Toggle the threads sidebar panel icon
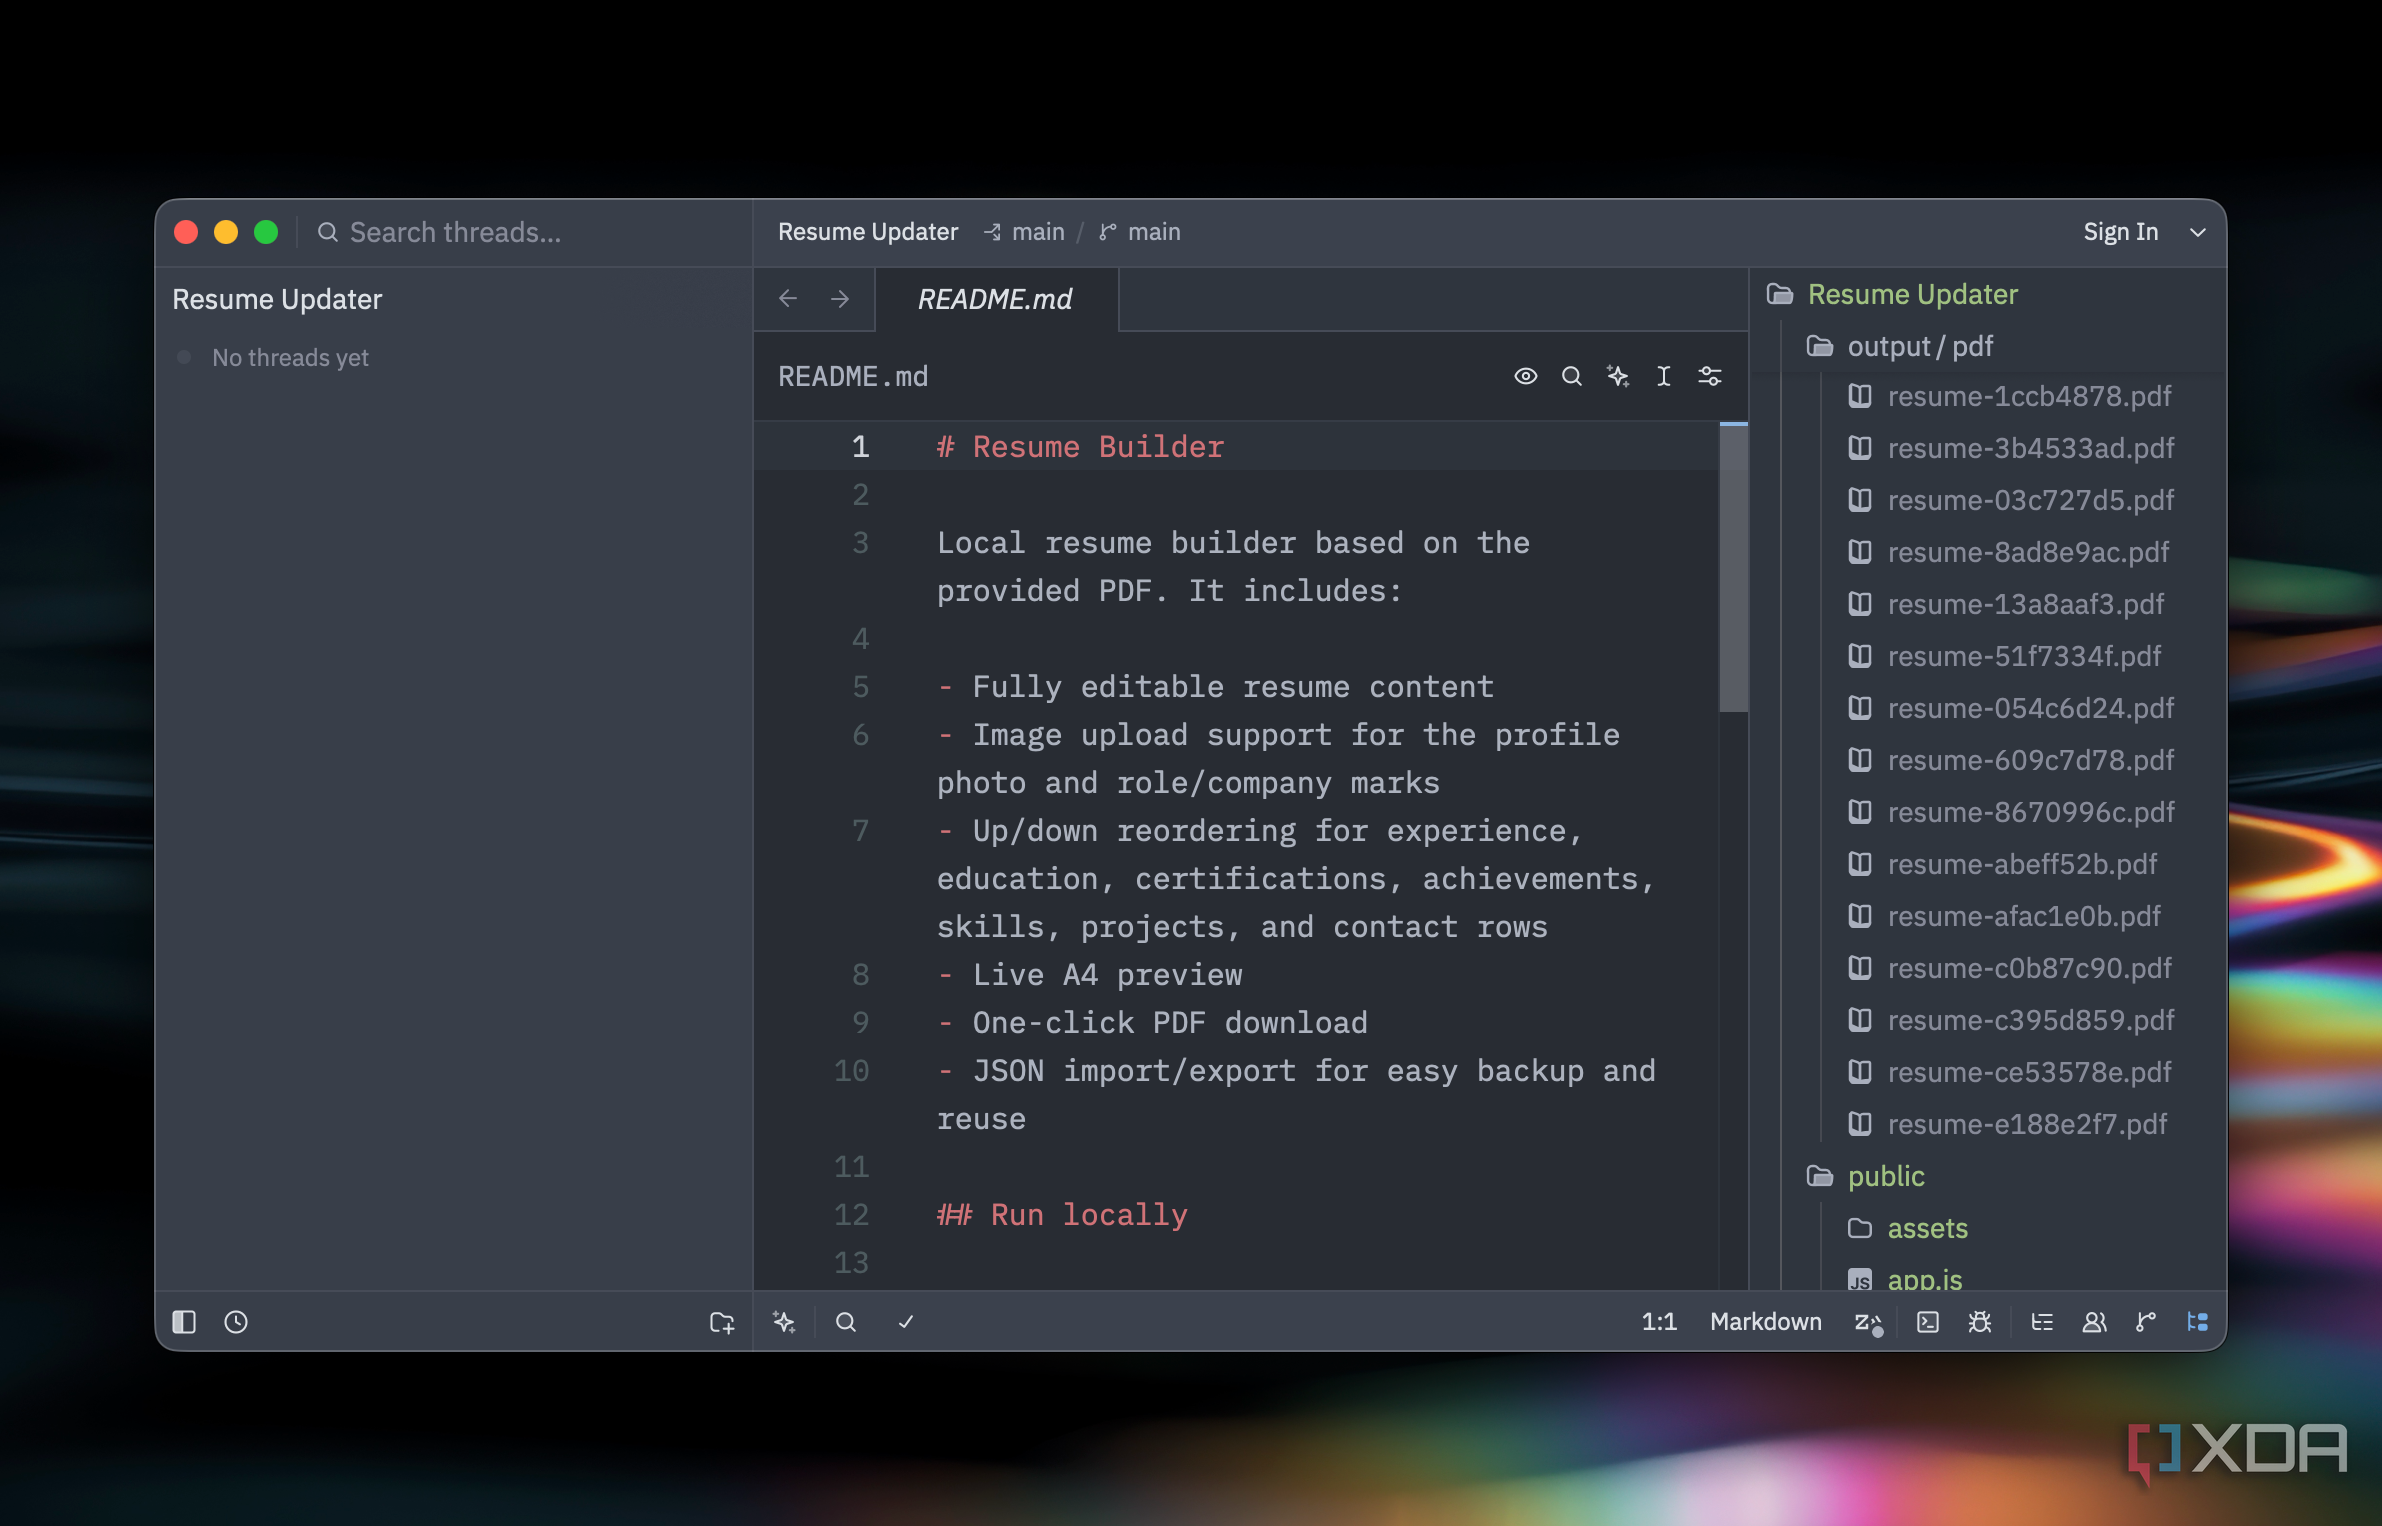The height and width of the screenshot is (1526, 2382). pos(184,1322)
